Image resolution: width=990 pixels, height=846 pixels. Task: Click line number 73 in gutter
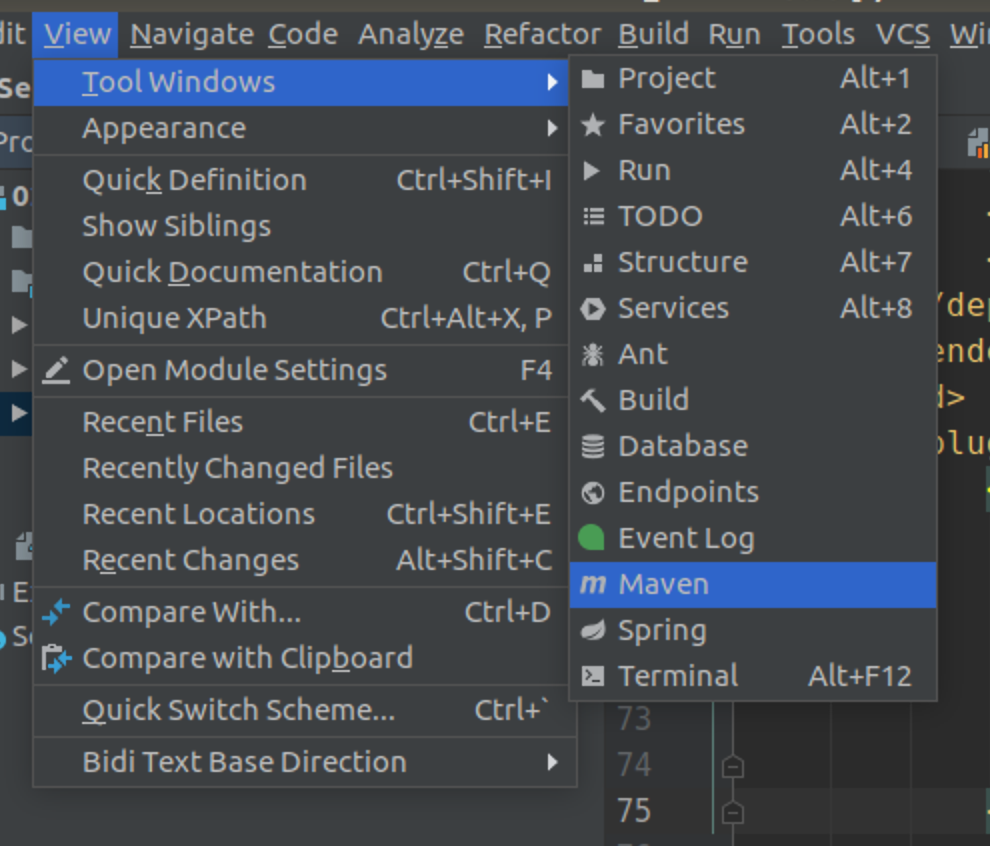[x=634, y=718]
